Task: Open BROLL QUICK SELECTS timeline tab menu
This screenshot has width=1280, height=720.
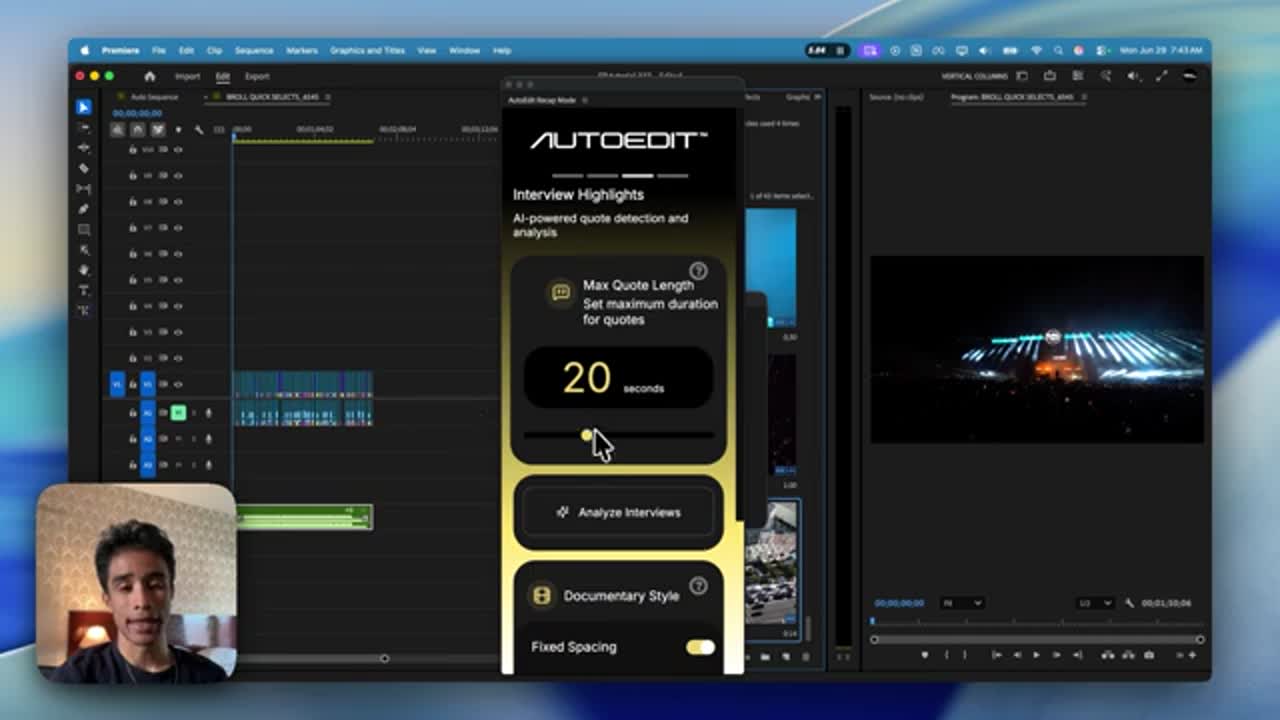Action: pos(327,97)
